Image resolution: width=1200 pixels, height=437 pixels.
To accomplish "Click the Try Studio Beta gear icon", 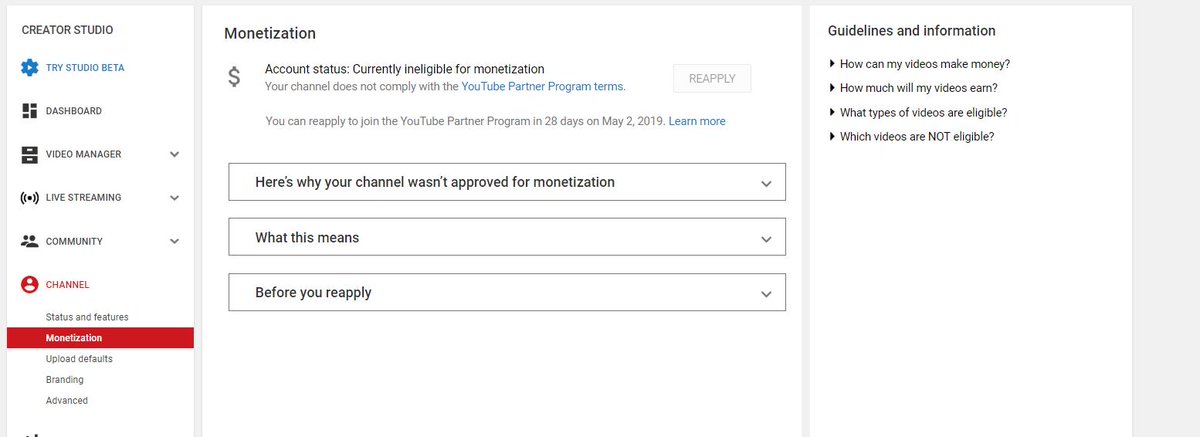I will point(30,68).
